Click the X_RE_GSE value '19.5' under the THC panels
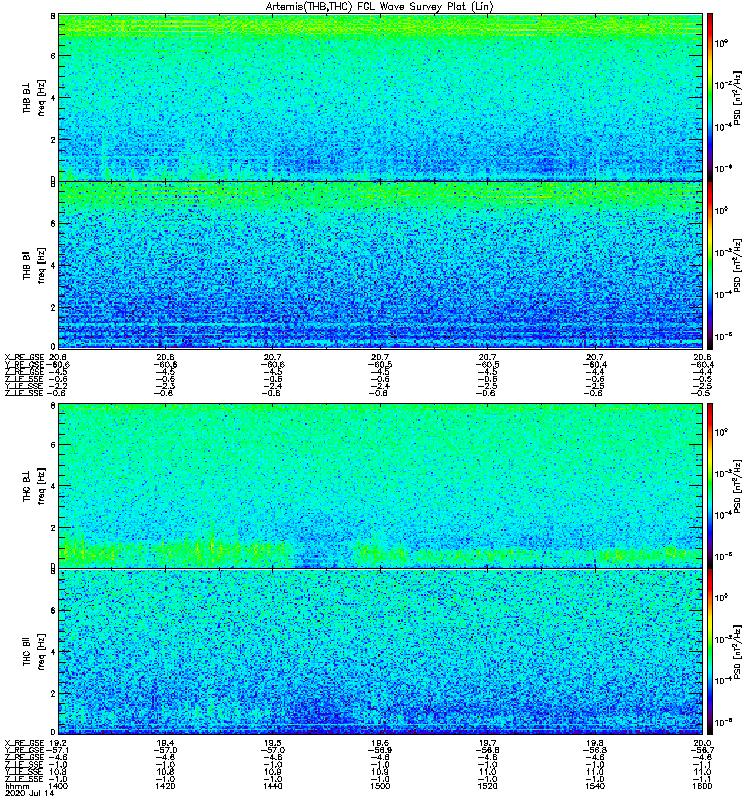This screenshot has width=750, height=800. click(273, 743)
